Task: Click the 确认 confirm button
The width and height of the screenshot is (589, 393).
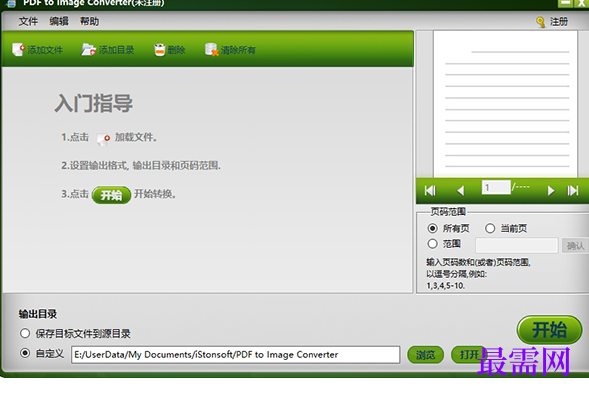Action: click(x=575, y=246)
